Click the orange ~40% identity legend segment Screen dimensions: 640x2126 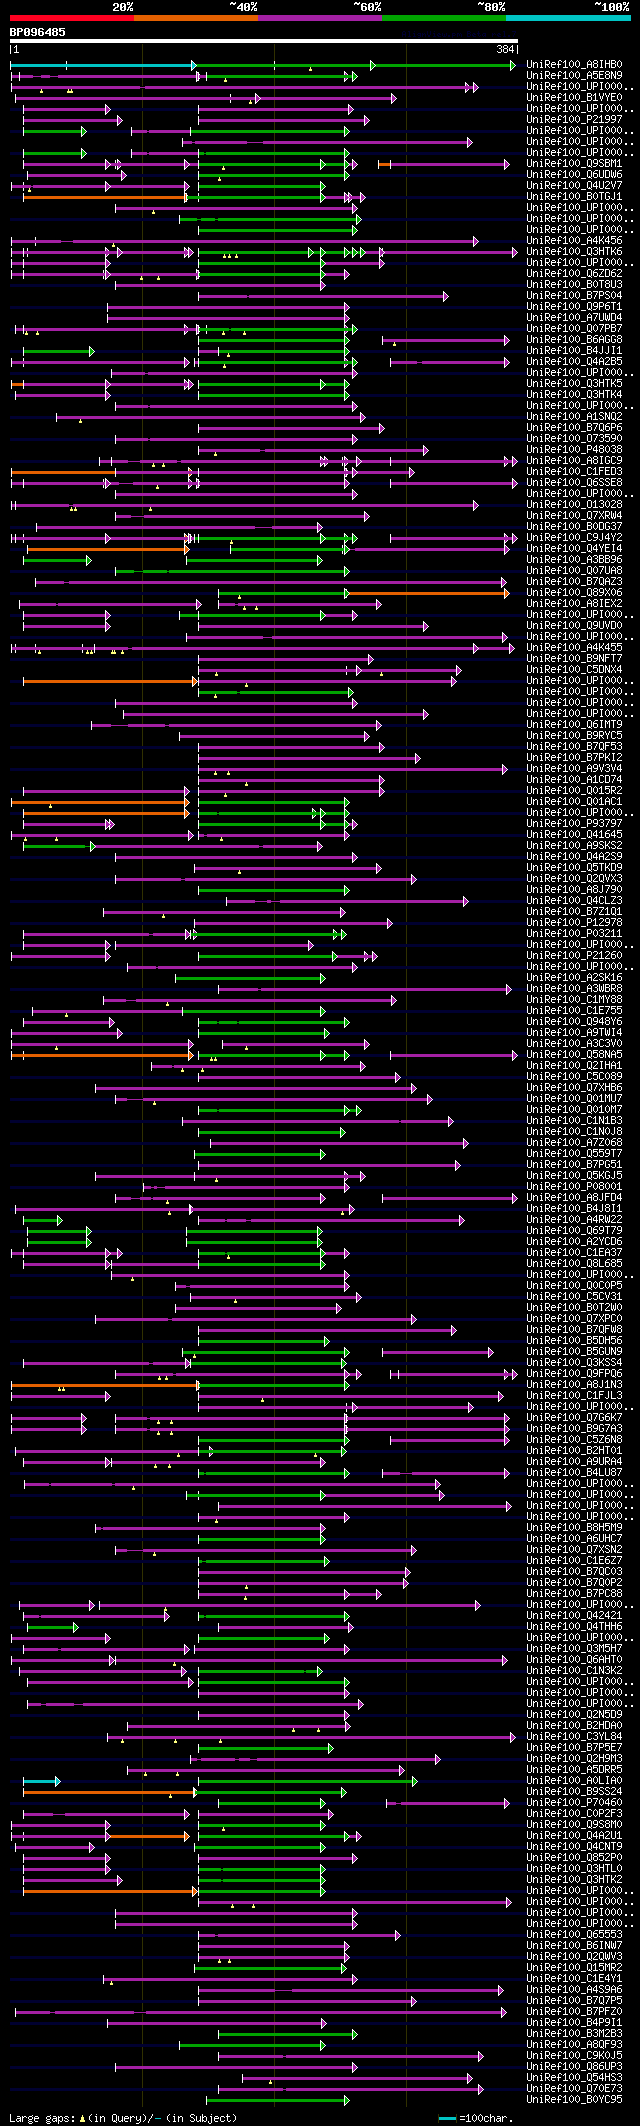point(195,18)
